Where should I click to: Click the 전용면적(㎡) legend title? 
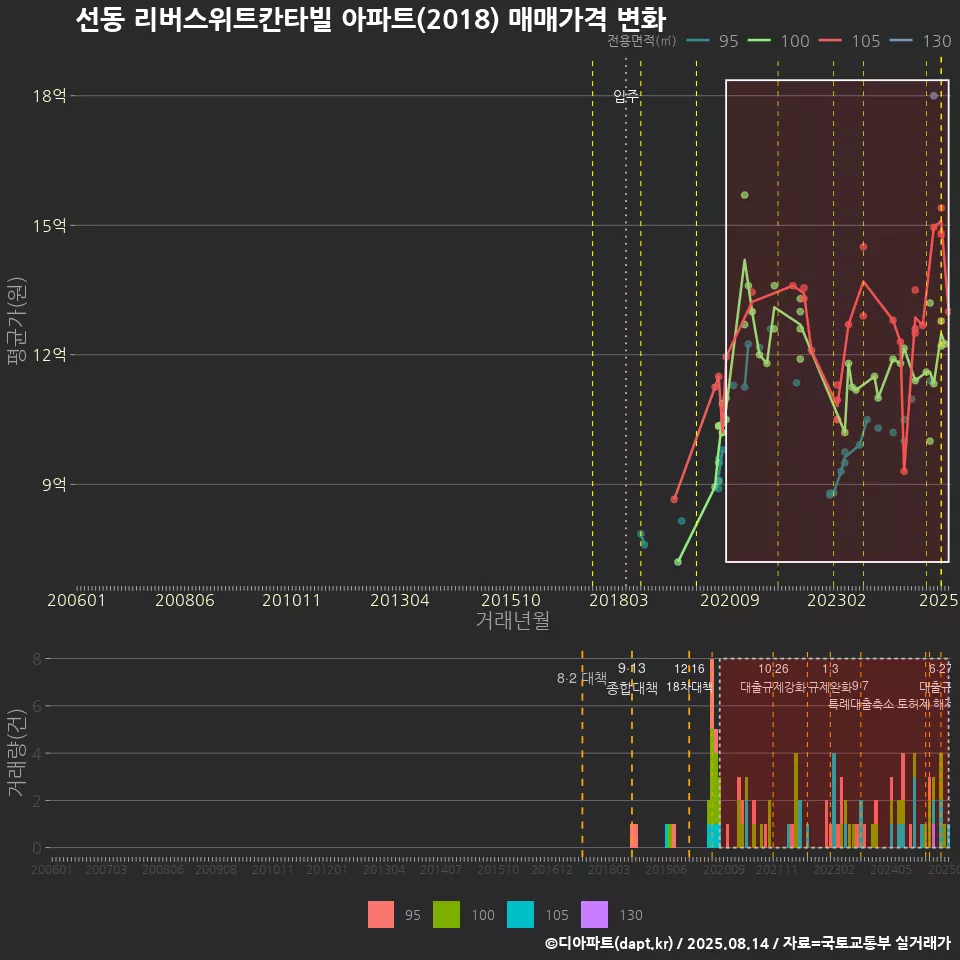coord(642,41)
